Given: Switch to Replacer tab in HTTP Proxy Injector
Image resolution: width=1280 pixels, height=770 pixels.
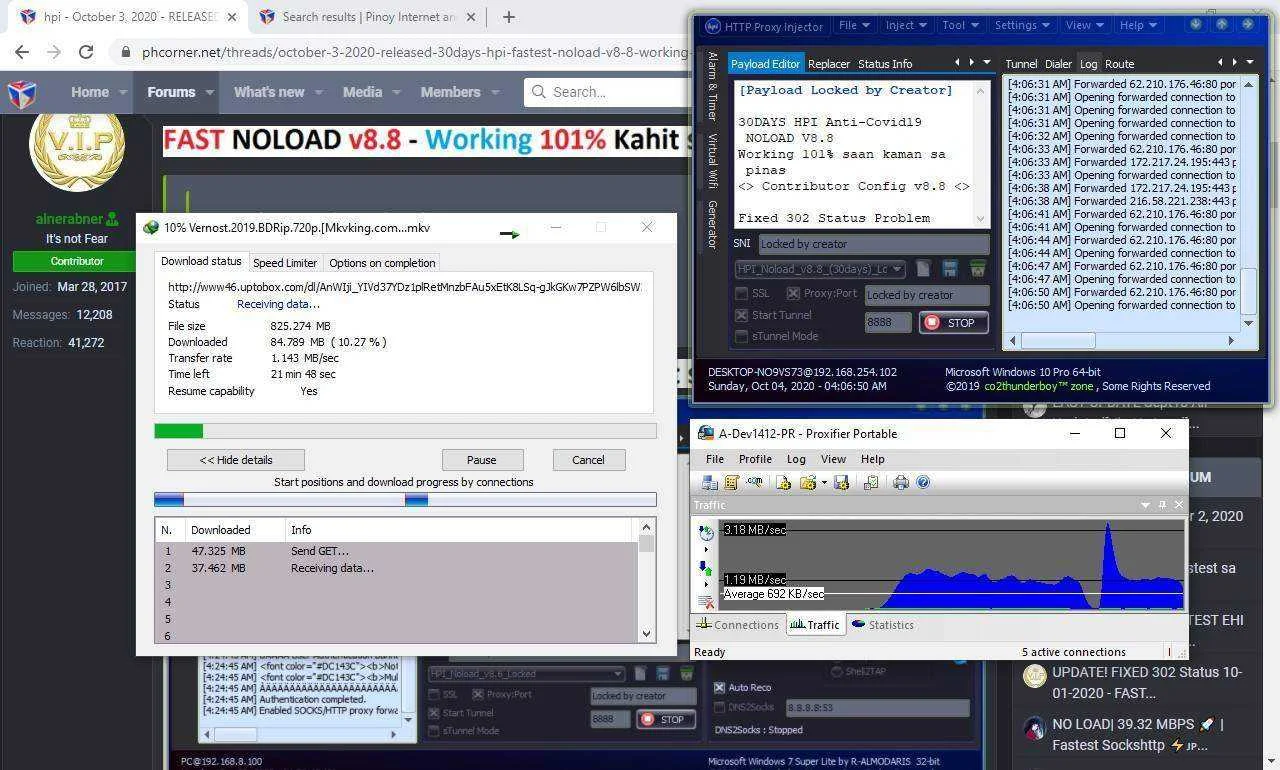Looking at the screenshot, I should pos(829,64).
